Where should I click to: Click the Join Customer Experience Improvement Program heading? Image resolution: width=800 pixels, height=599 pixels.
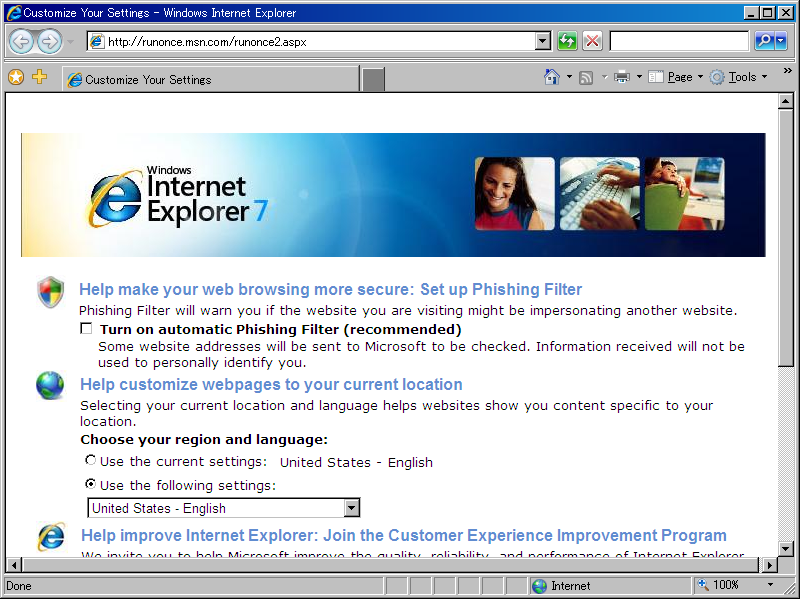[404, 535]
